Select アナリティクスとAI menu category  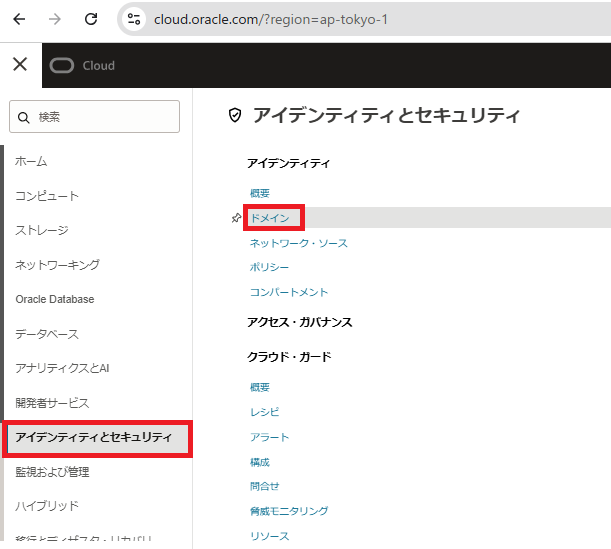[x=62, y=368]
